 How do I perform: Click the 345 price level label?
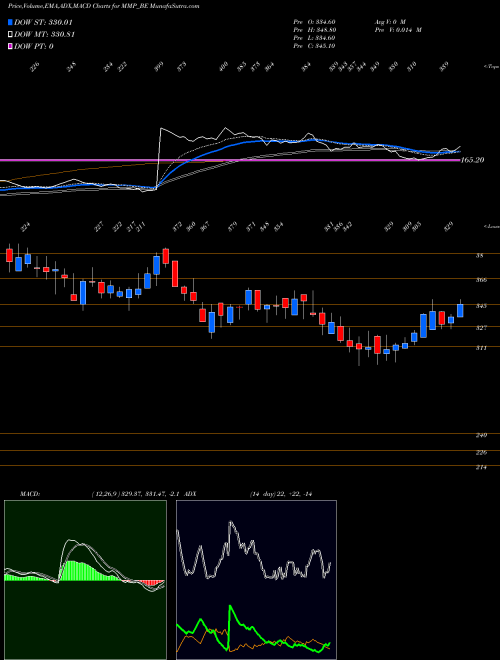pos(481,306)
